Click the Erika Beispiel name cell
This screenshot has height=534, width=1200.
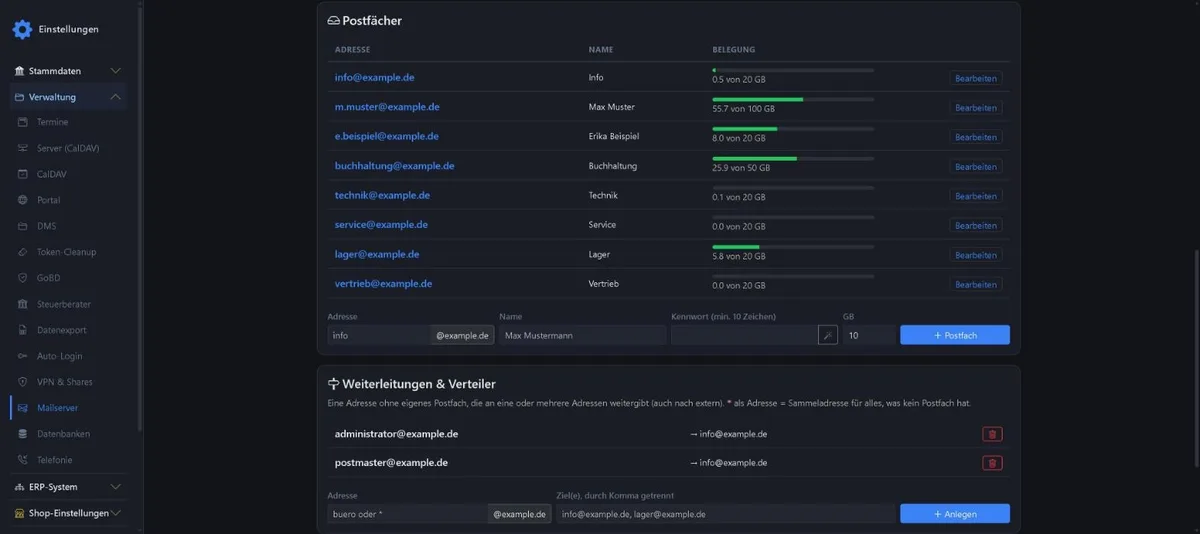pos(614,136)
